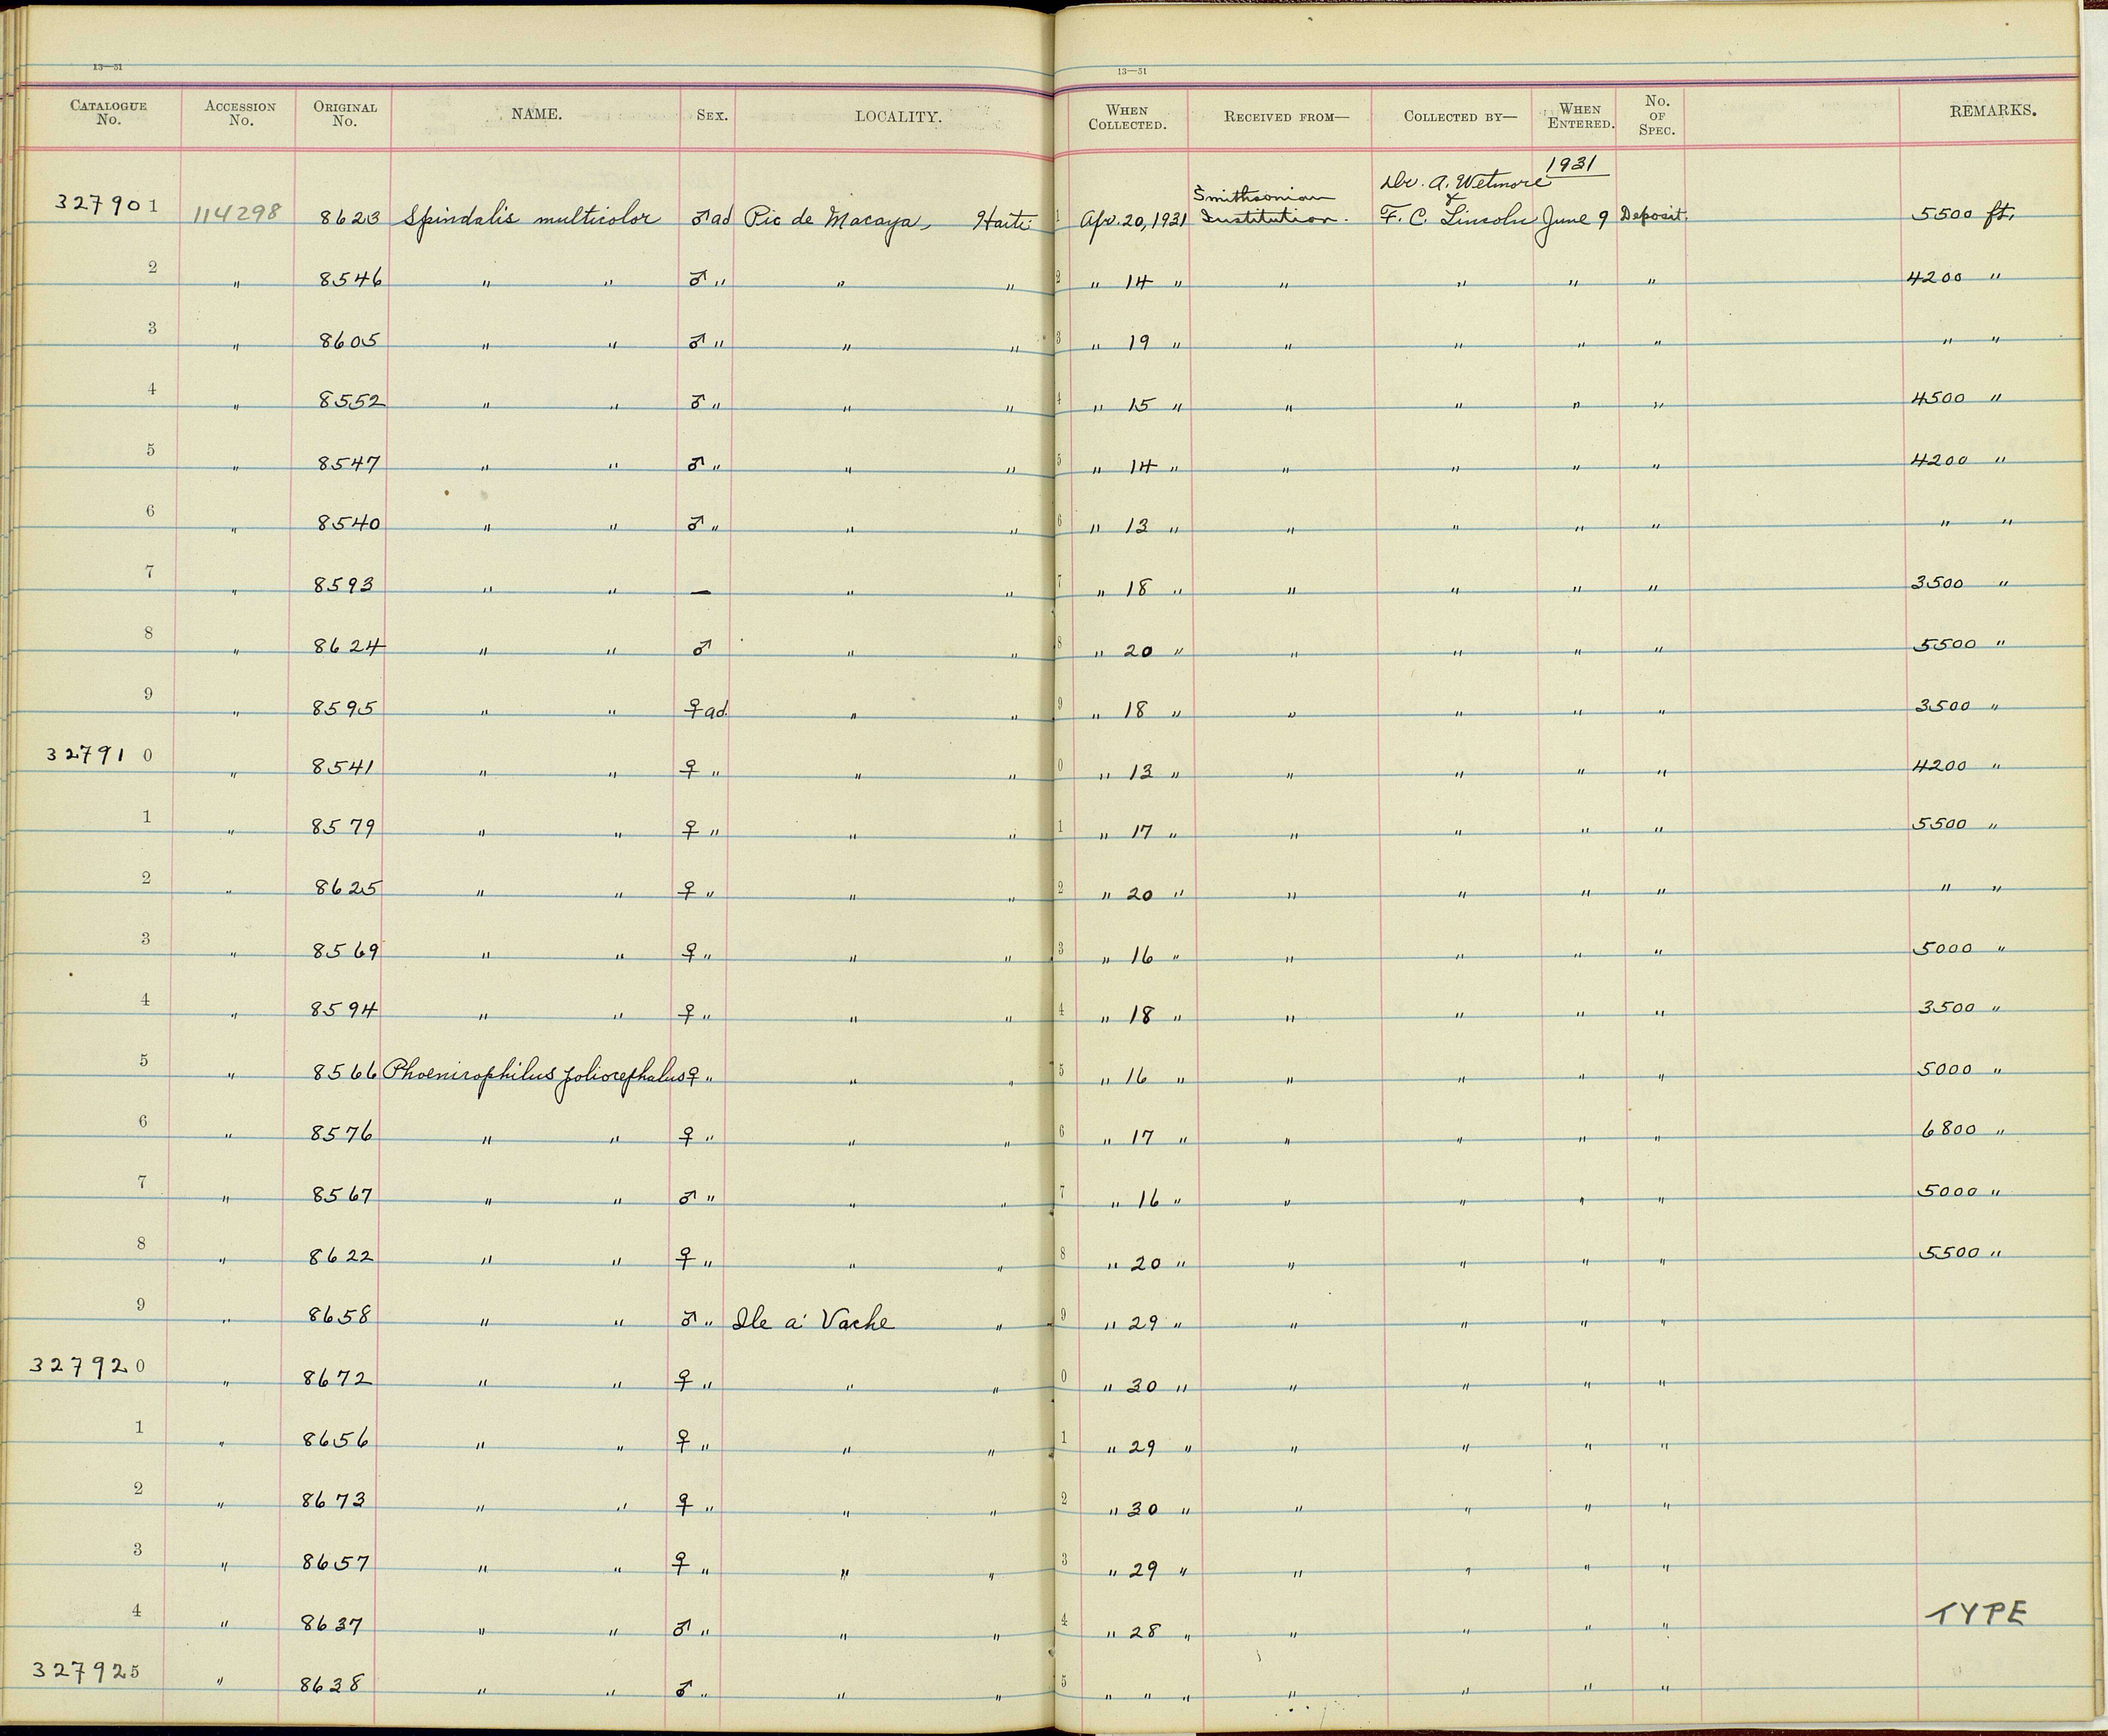
Task: Click the 'TYPE' remark
Action: (1978, 1614)
